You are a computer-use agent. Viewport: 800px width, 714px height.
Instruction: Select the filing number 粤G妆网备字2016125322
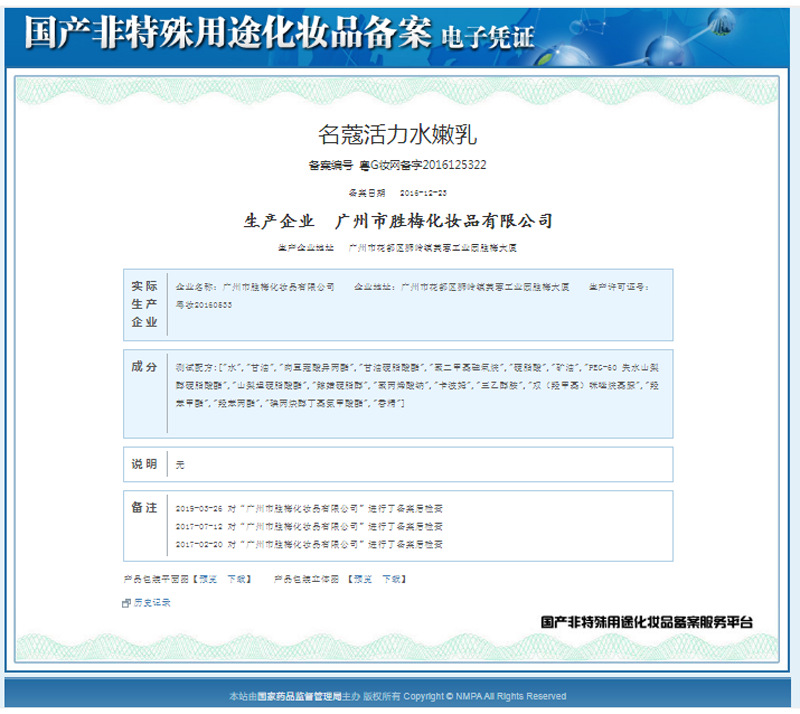point(423,165)
